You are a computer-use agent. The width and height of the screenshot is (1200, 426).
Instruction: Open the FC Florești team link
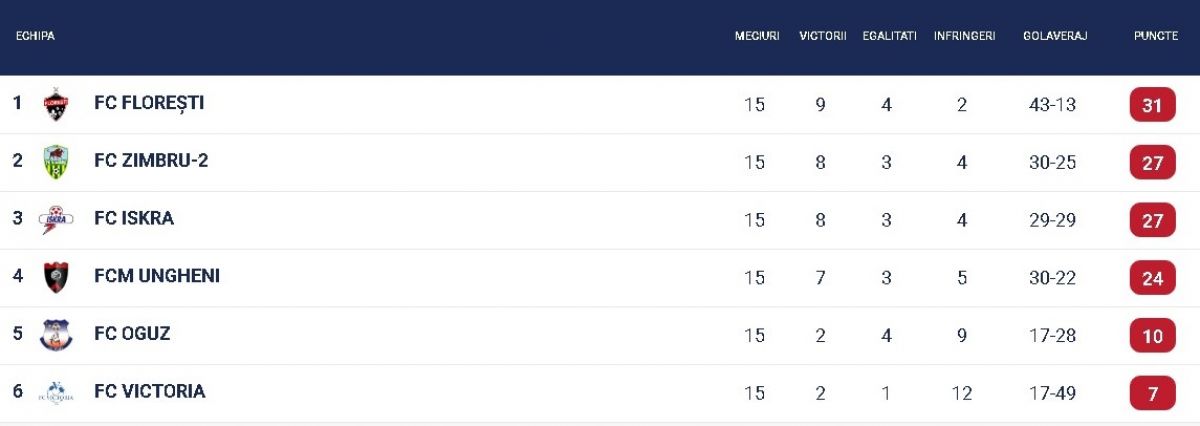[149, 103]
